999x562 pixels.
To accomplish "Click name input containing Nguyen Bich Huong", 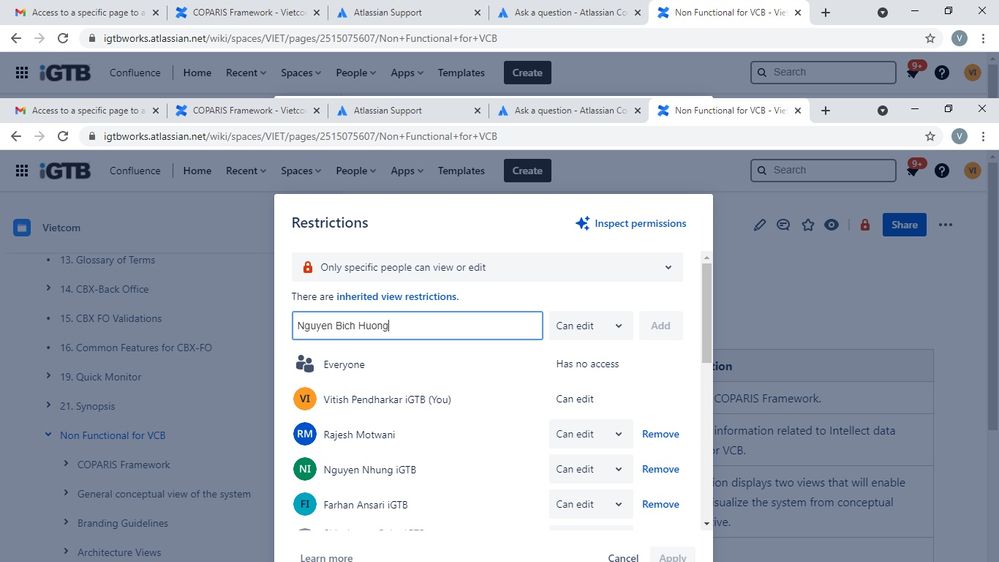I will pyautogui.click(x=417, y=326).
